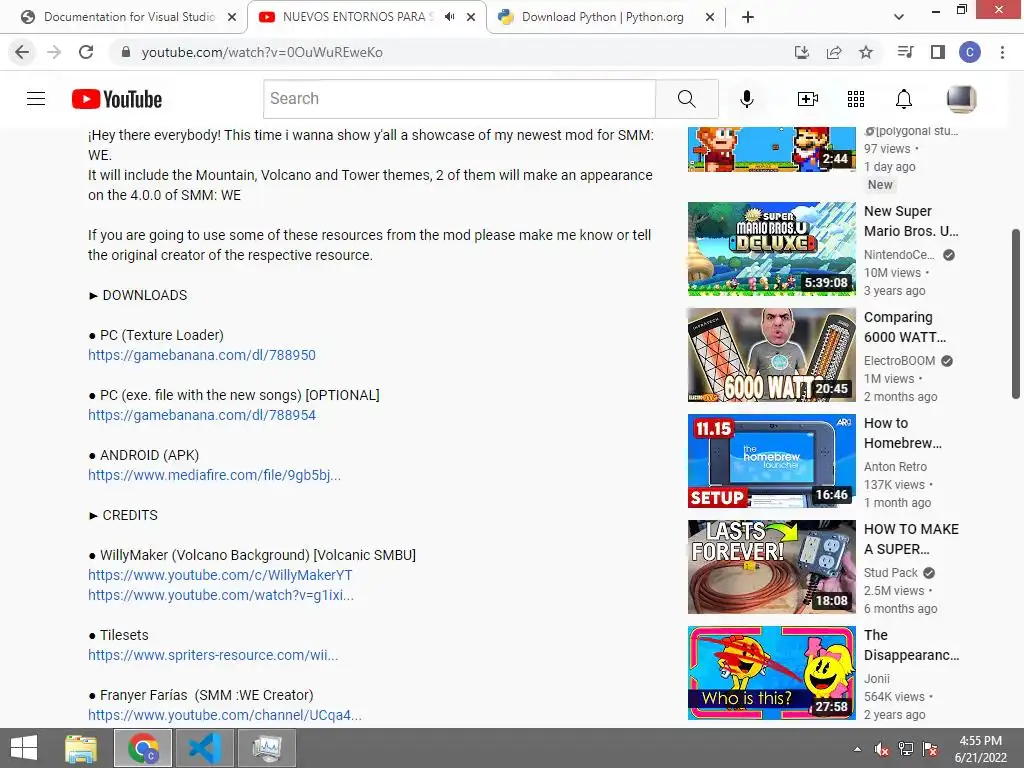This screenshot has height=768, width=1024.
Task: Open the mediafire APK download link
Action: click(214, 475)
